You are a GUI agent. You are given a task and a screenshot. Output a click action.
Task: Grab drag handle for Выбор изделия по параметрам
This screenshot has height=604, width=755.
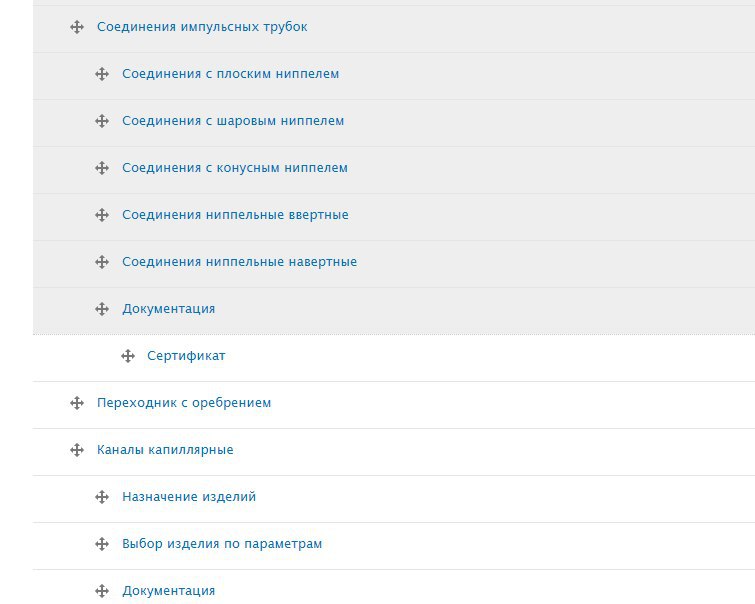(x=102, y=544)
